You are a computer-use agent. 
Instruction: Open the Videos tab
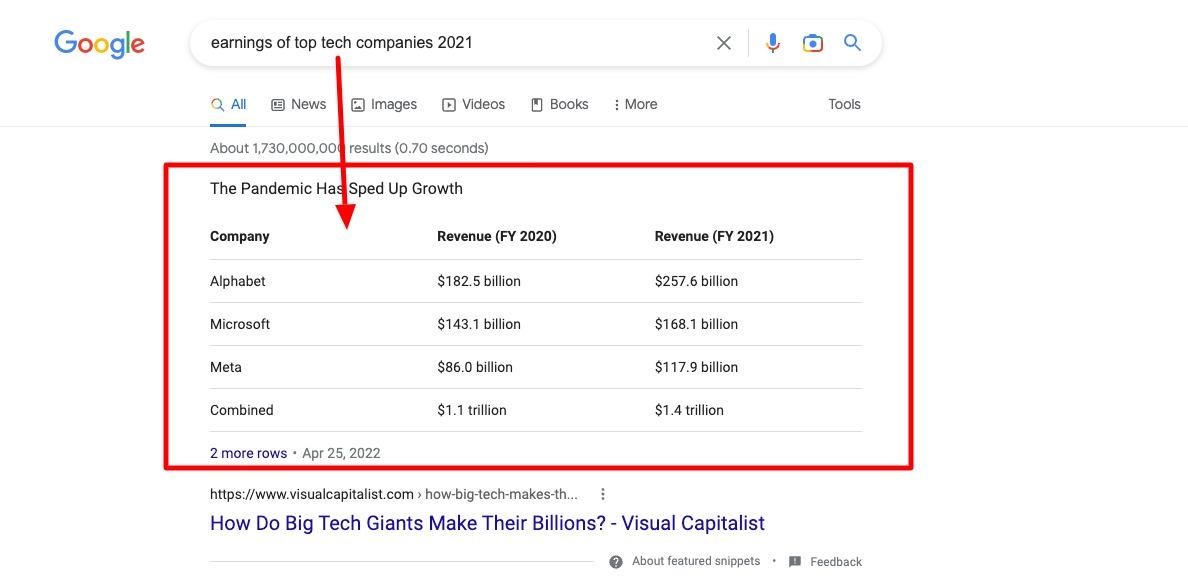click(x=474, y=105)
